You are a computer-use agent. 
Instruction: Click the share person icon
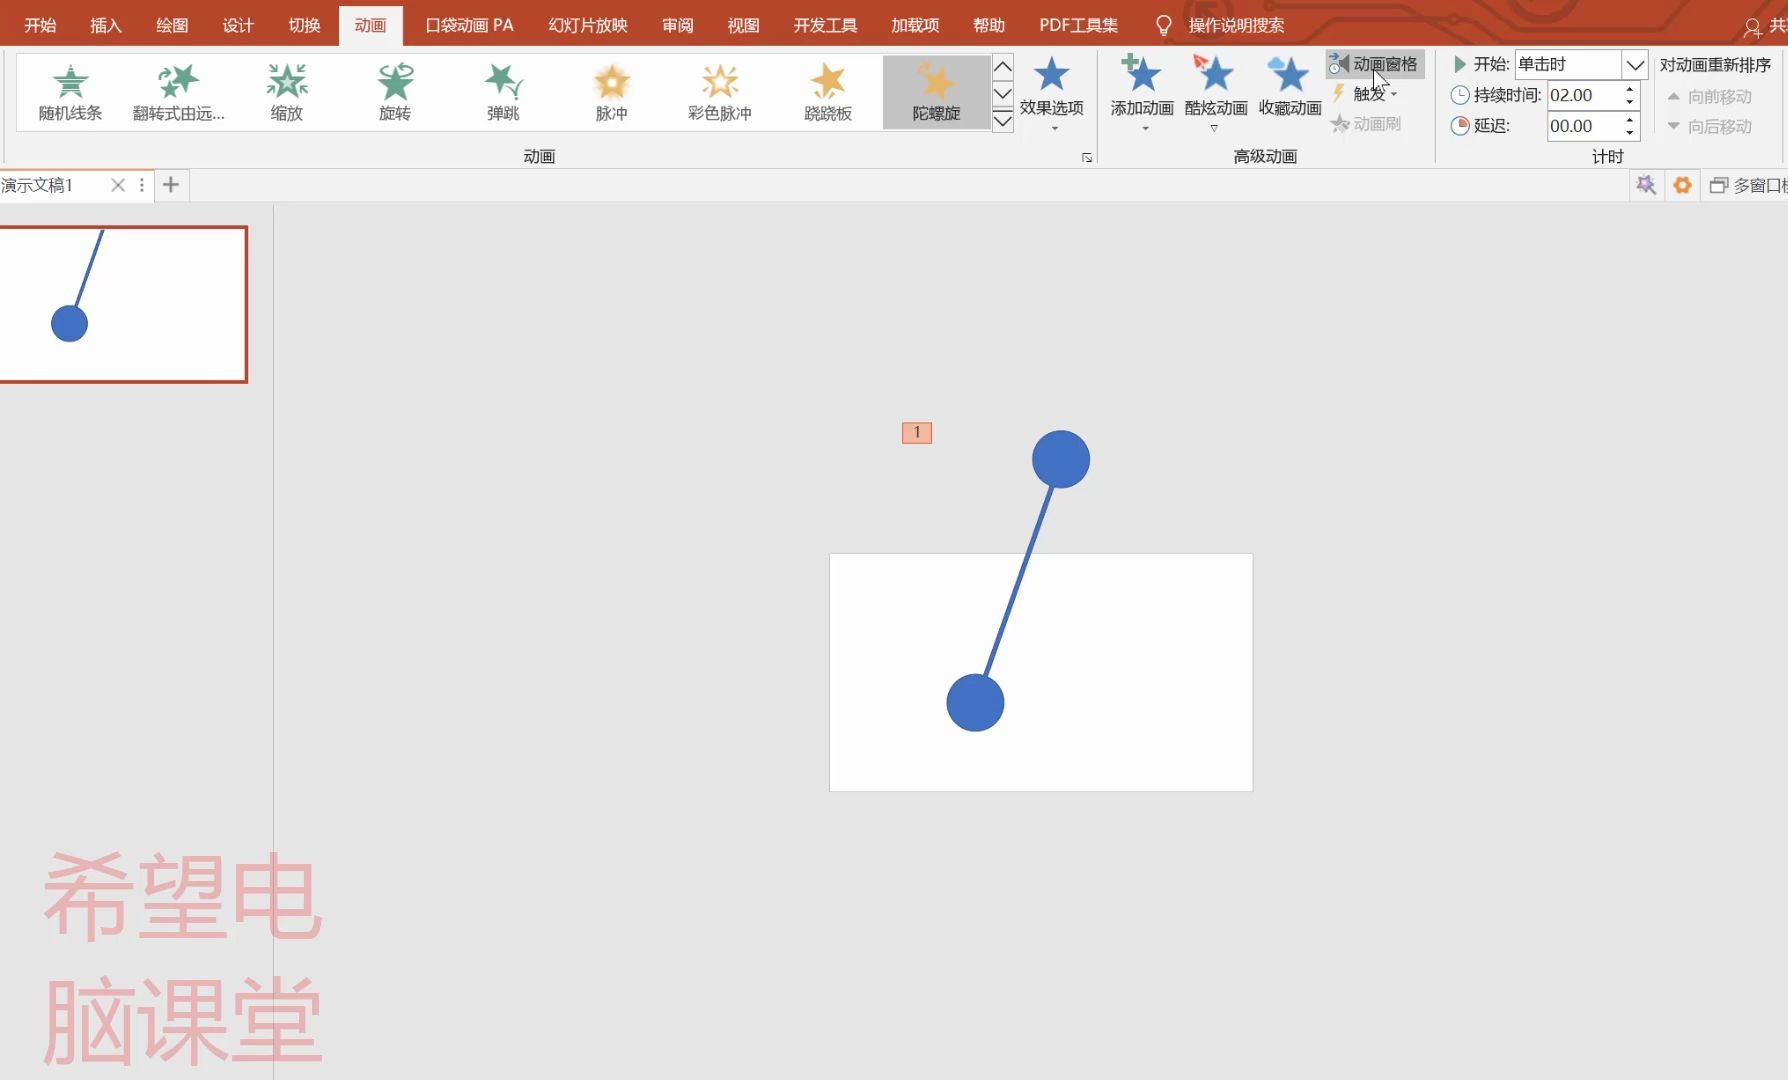click(x=1753, y=27)
